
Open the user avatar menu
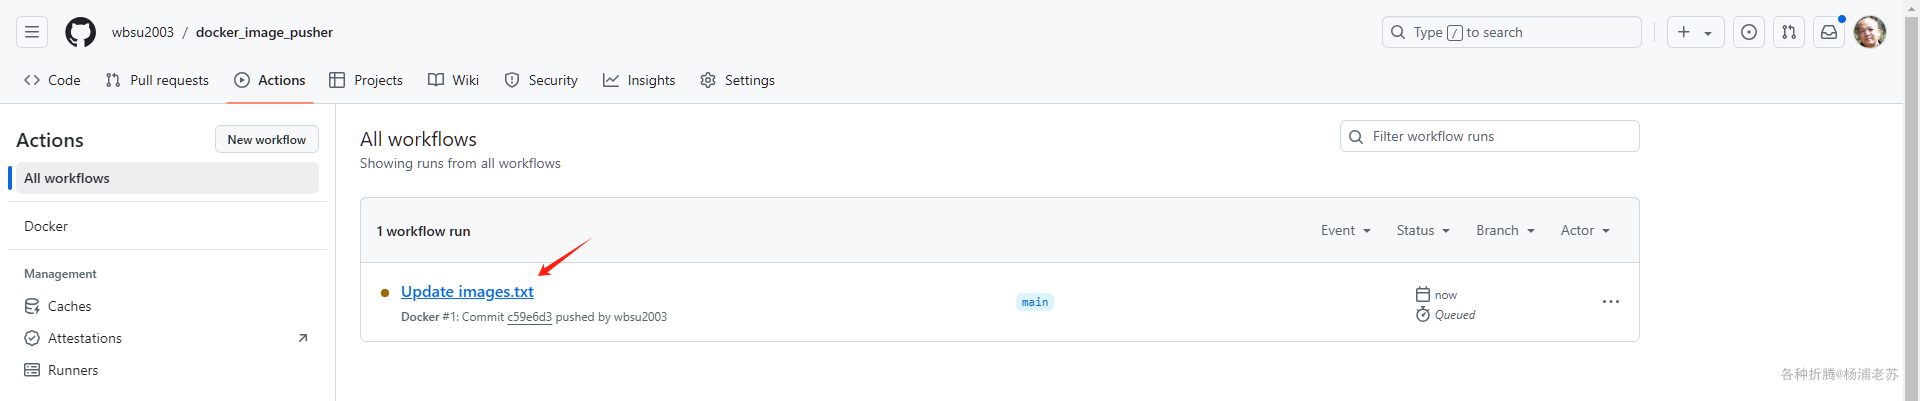pyautogui.click(x=1870, y=32)
